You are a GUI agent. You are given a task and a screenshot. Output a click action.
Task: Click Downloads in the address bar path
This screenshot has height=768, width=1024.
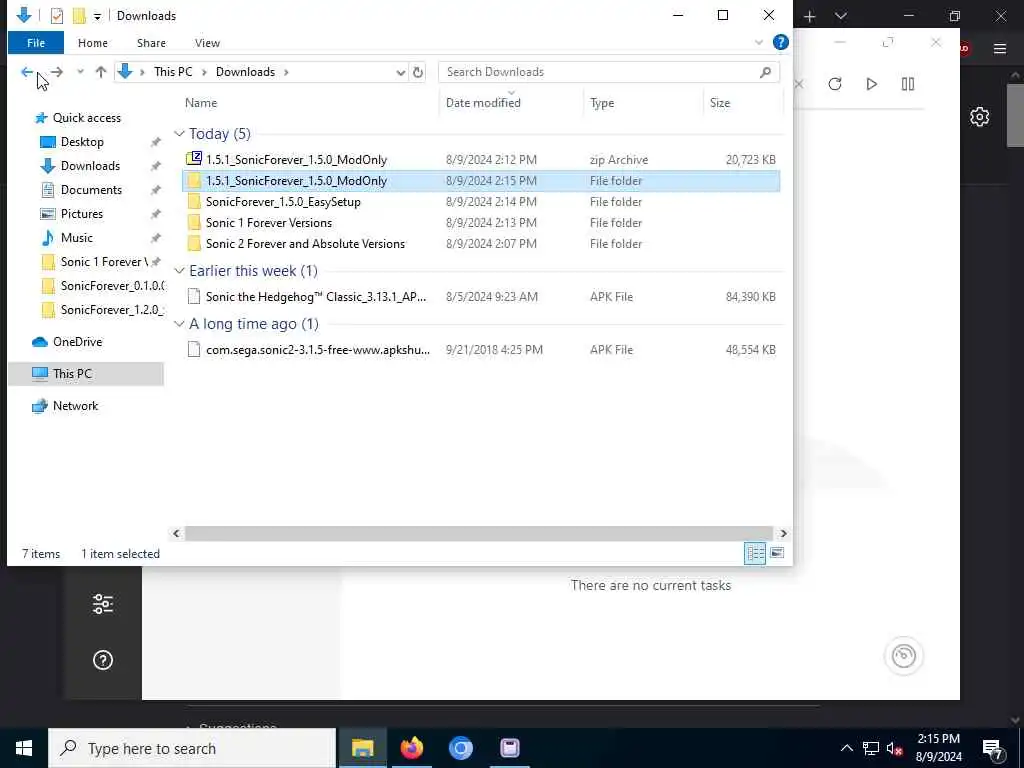246,72
